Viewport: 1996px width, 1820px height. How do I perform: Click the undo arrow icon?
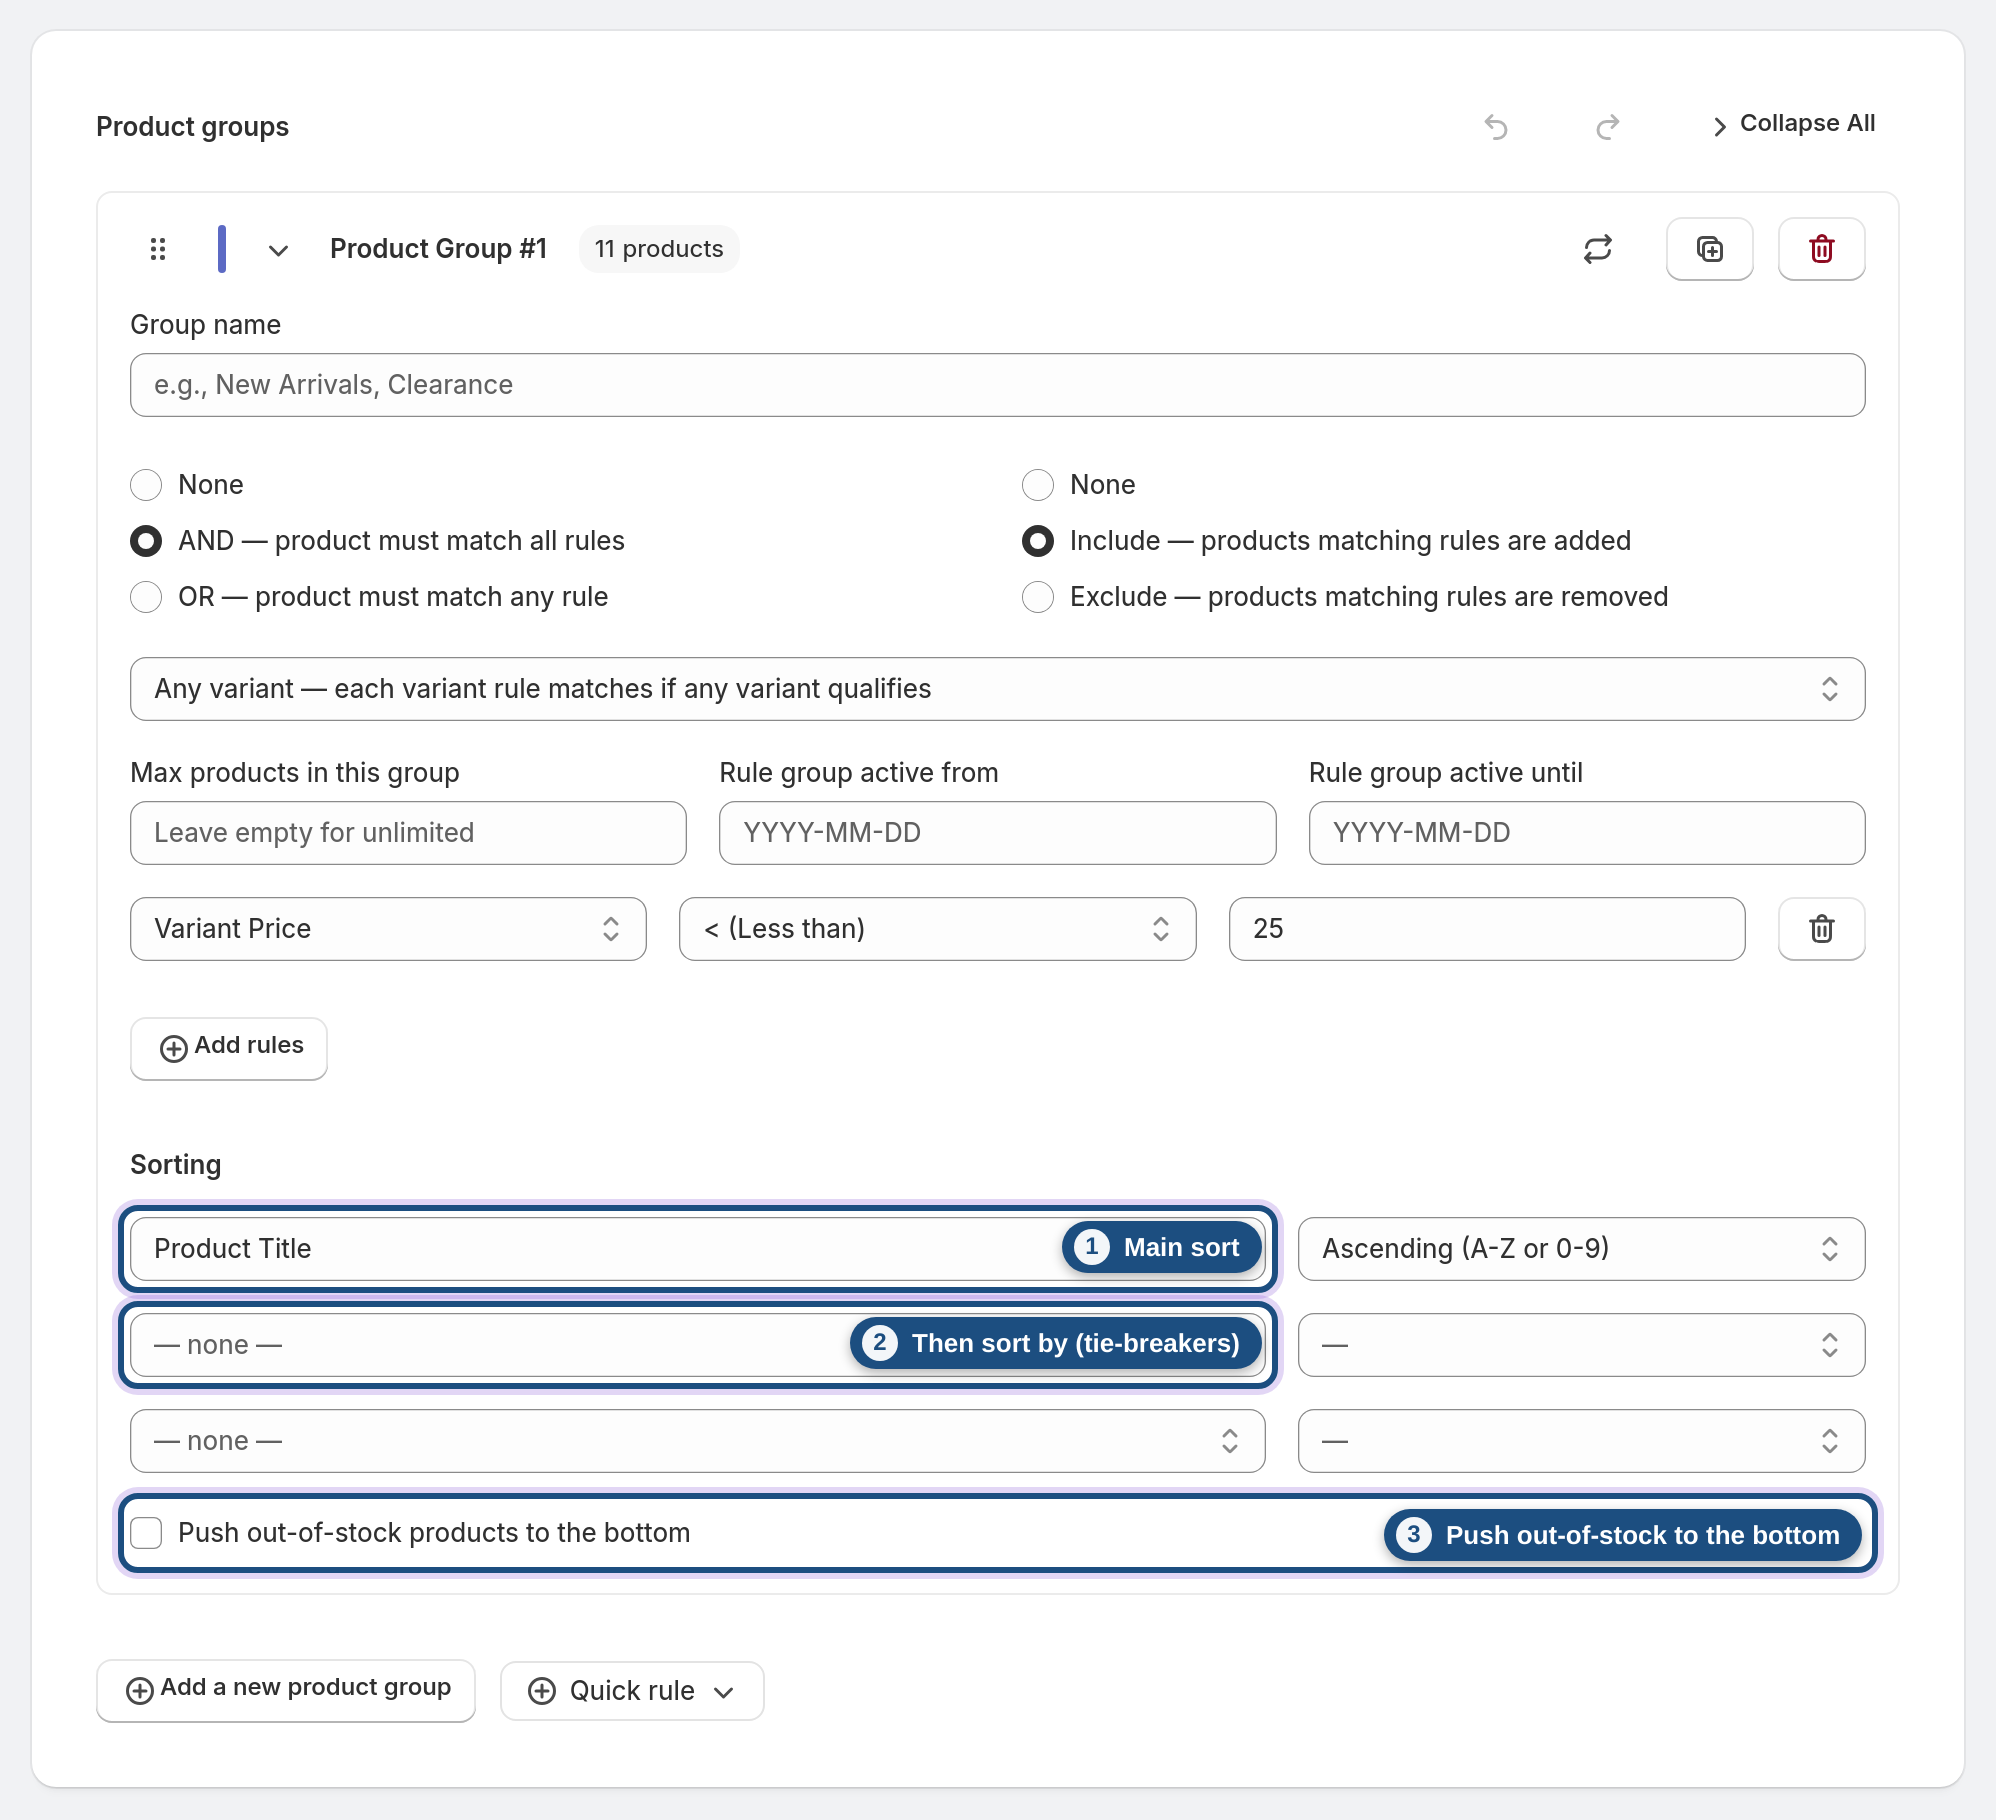[1496, 127]
